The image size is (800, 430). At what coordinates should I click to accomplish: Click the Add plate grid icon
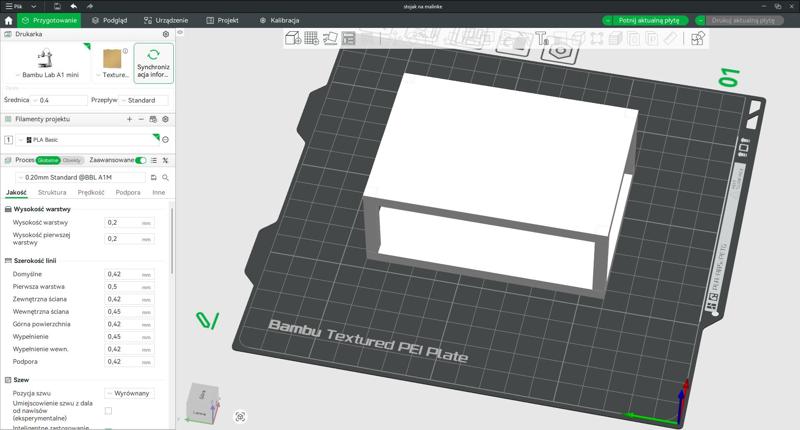[311, 39]
